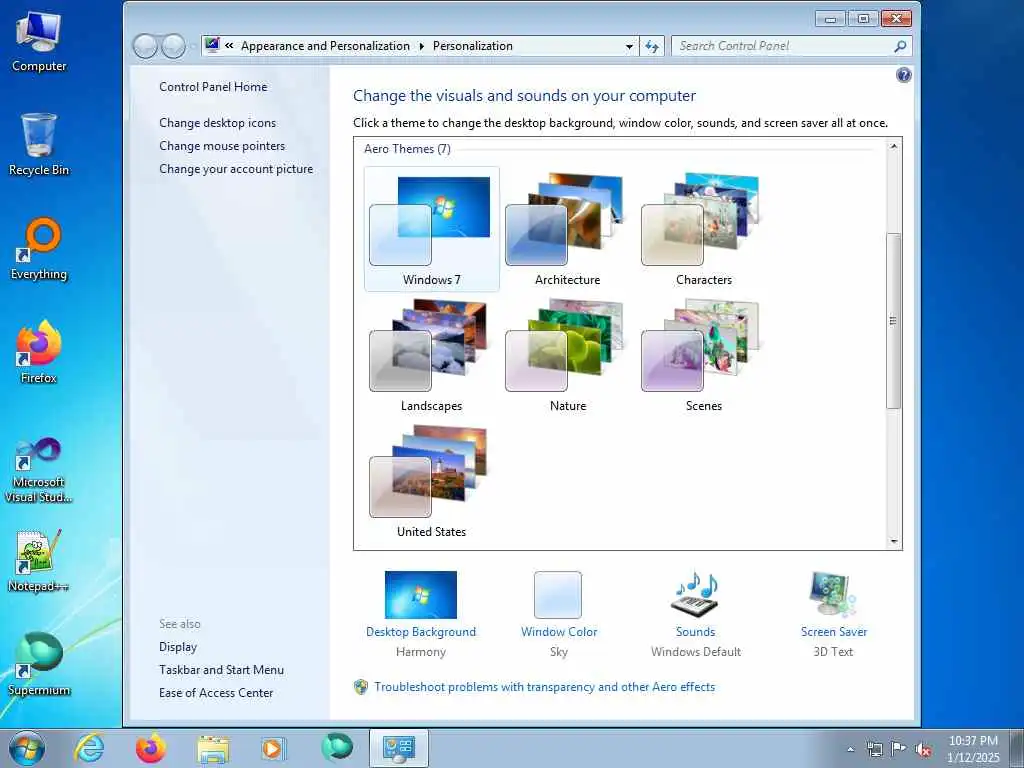Click the muted volume tray icon

click(923, 749)
